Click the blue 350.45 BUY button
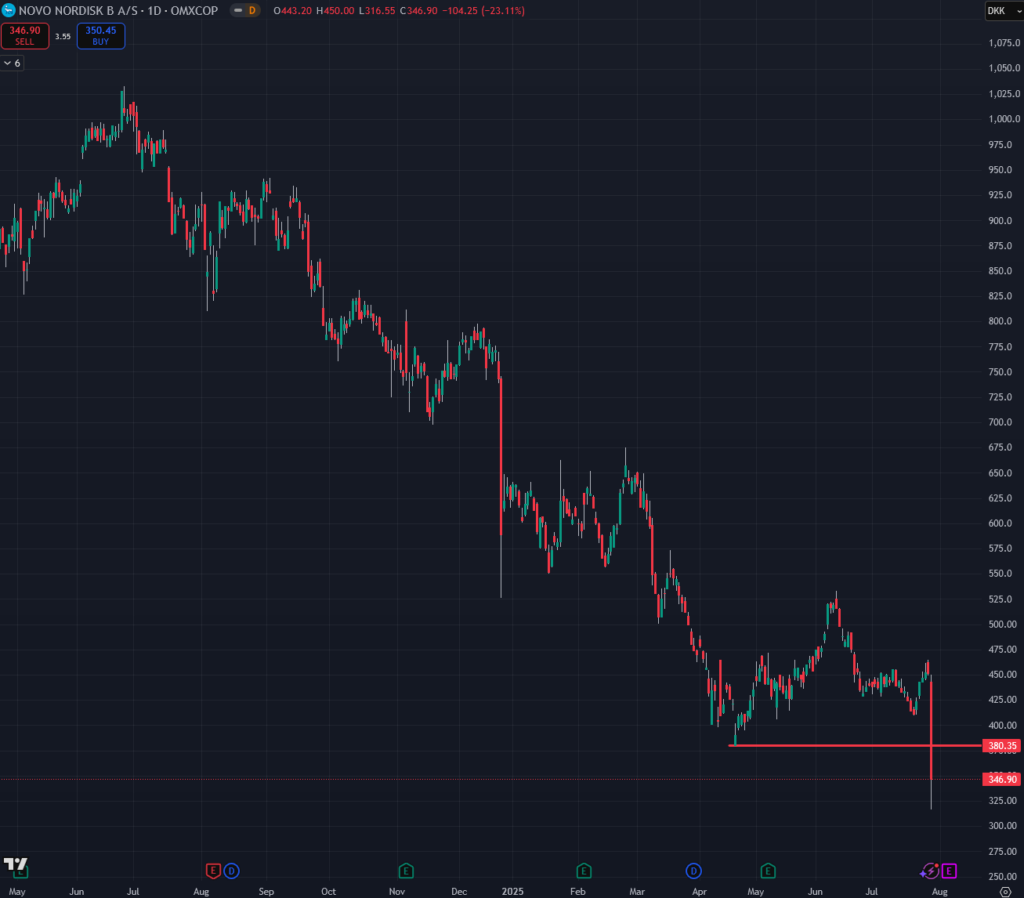Viewport: 1024px width, 898px height. coord(101,36)
